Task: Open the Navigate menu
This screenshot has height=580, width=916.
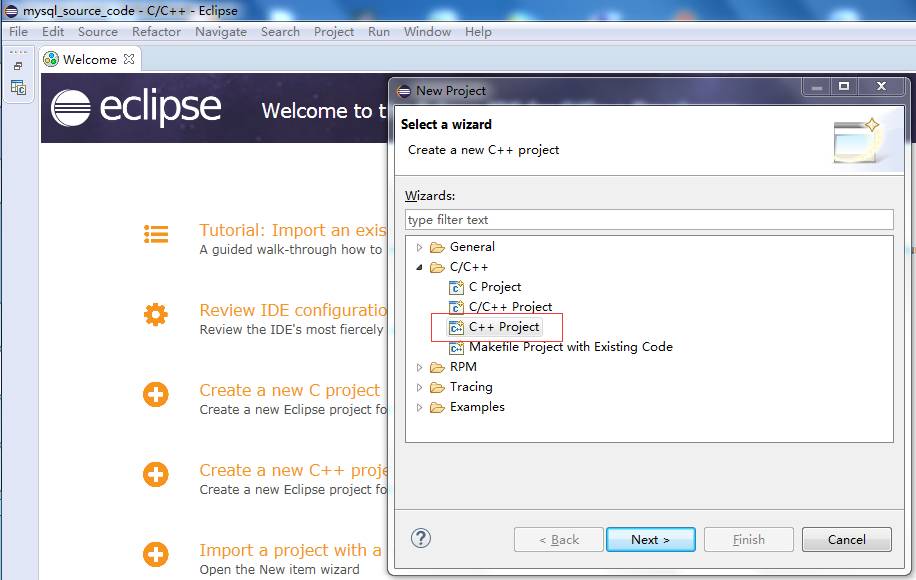Action: [221, 32]
